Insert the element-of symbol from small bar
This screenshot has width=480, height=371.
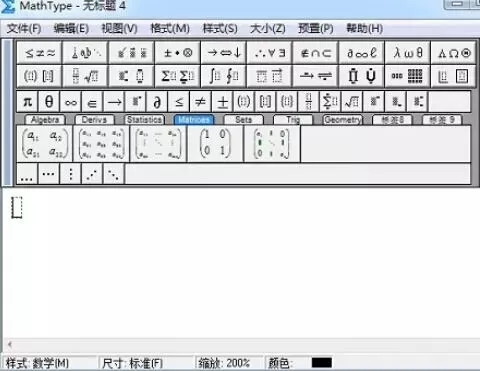[92, 101]
